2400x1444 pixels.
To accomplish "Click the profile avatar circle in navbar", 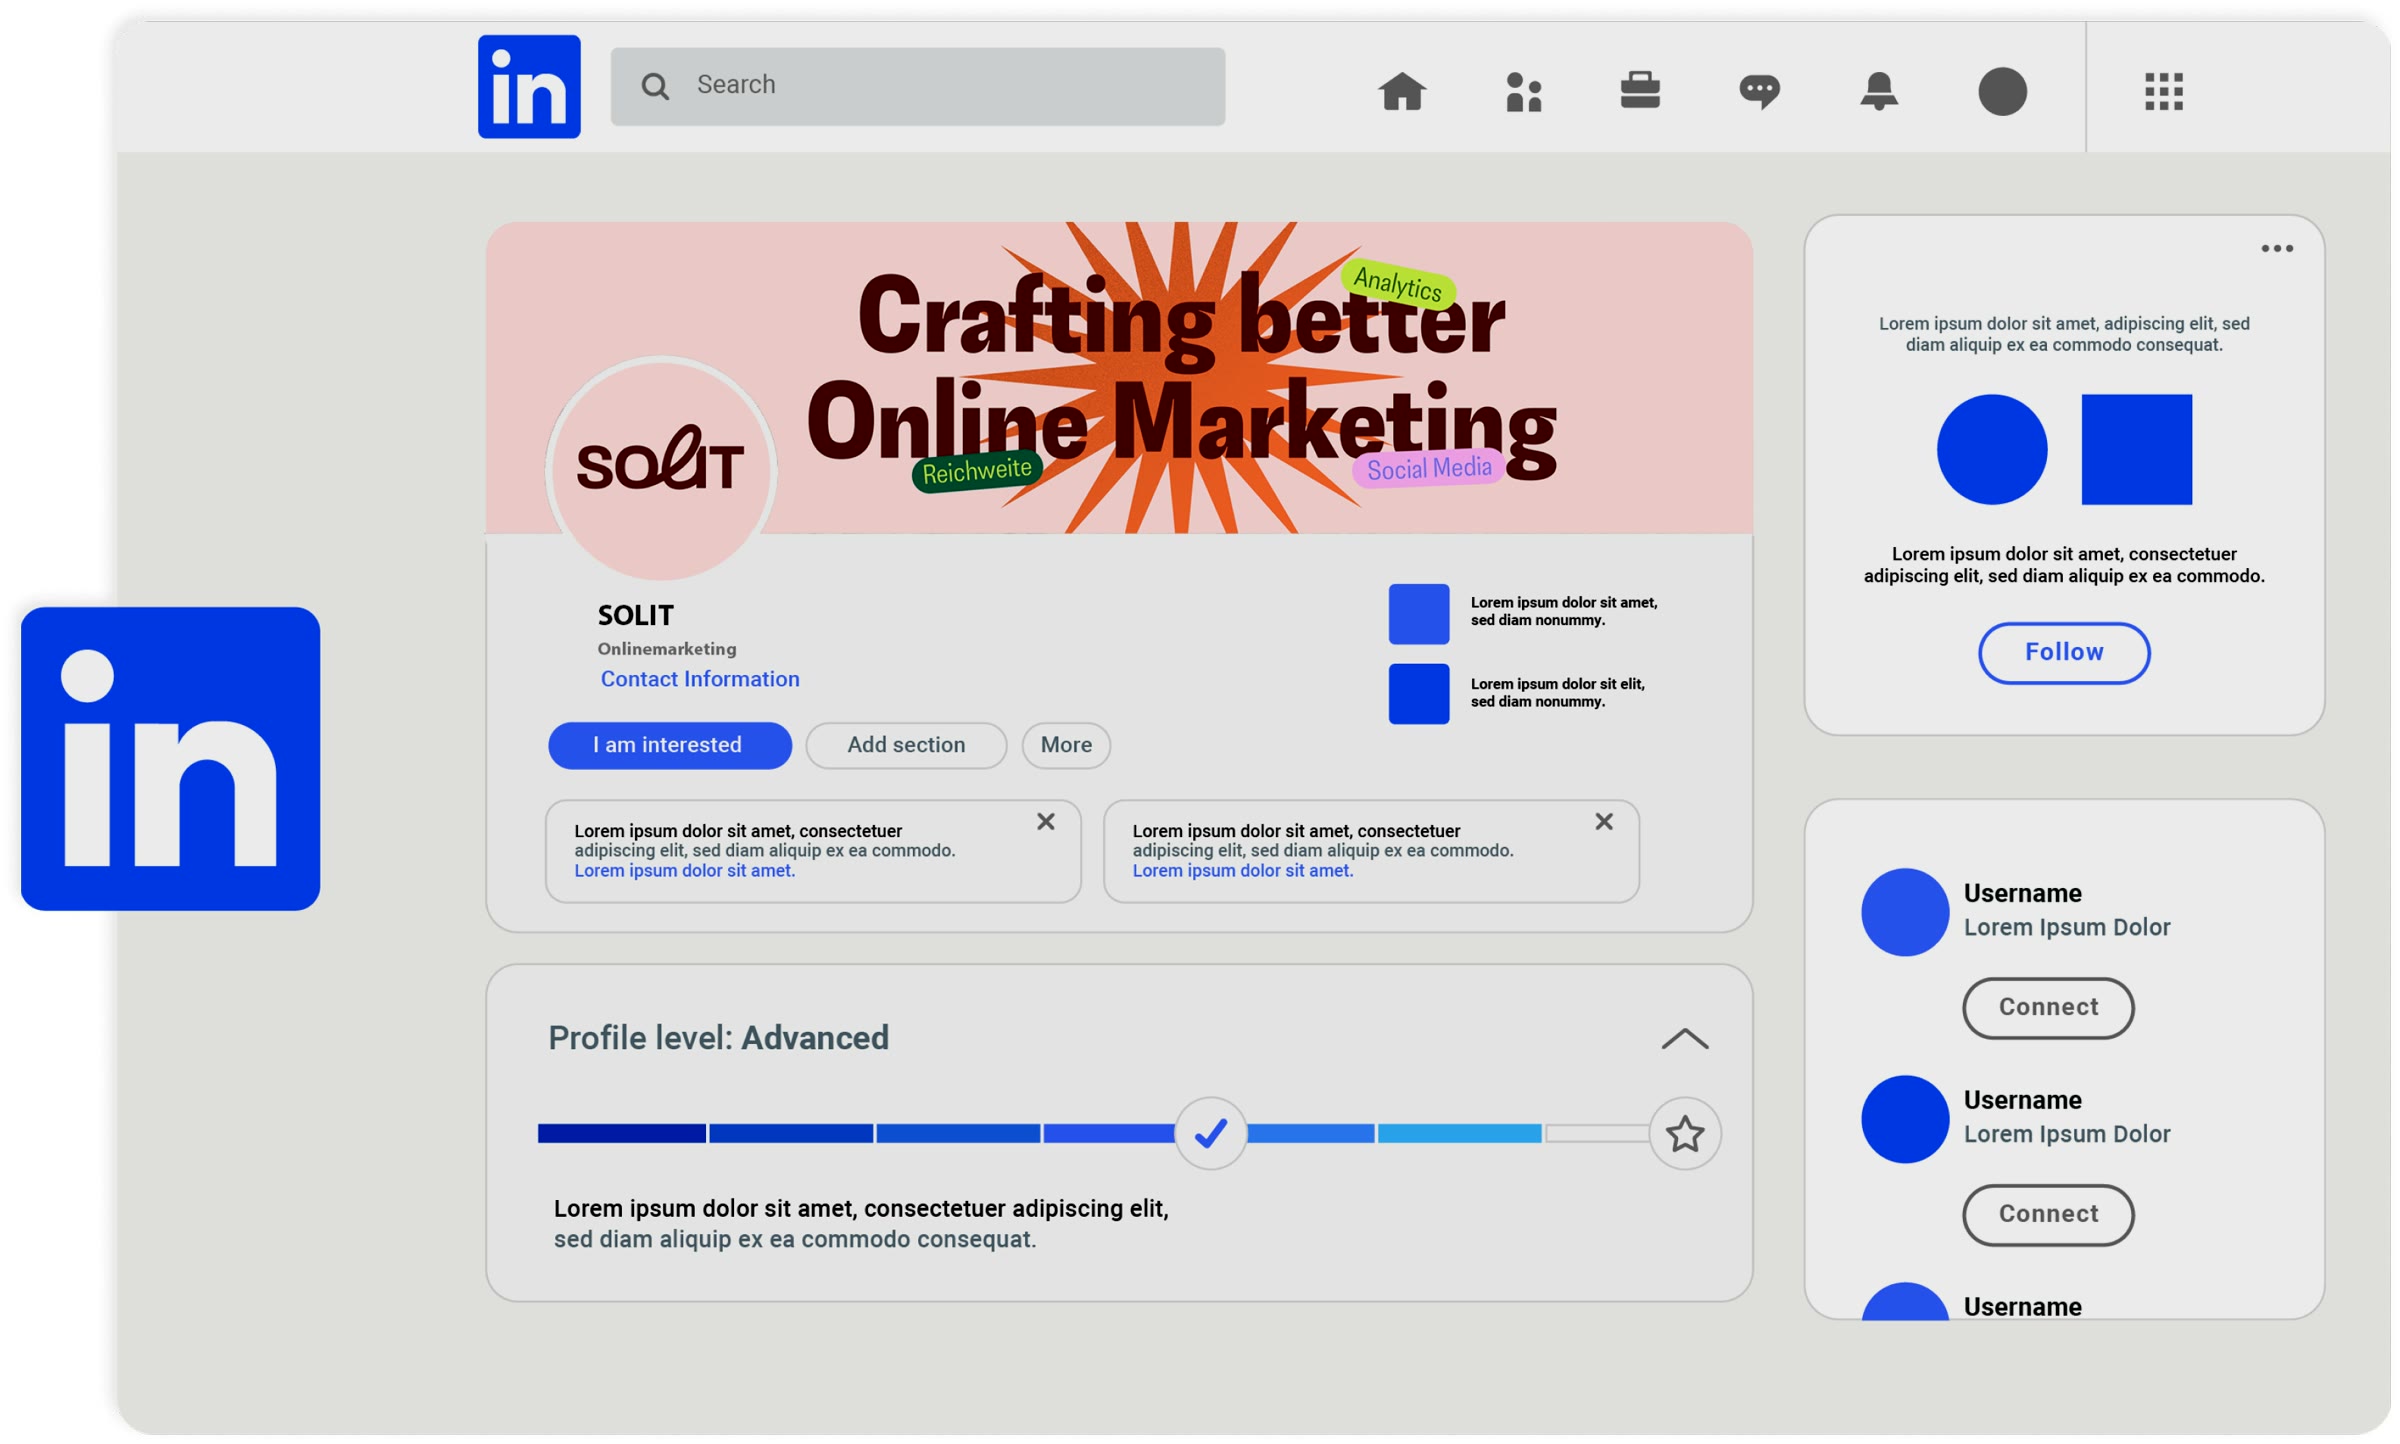I will pyautogui.click(x=2002, y=91).
